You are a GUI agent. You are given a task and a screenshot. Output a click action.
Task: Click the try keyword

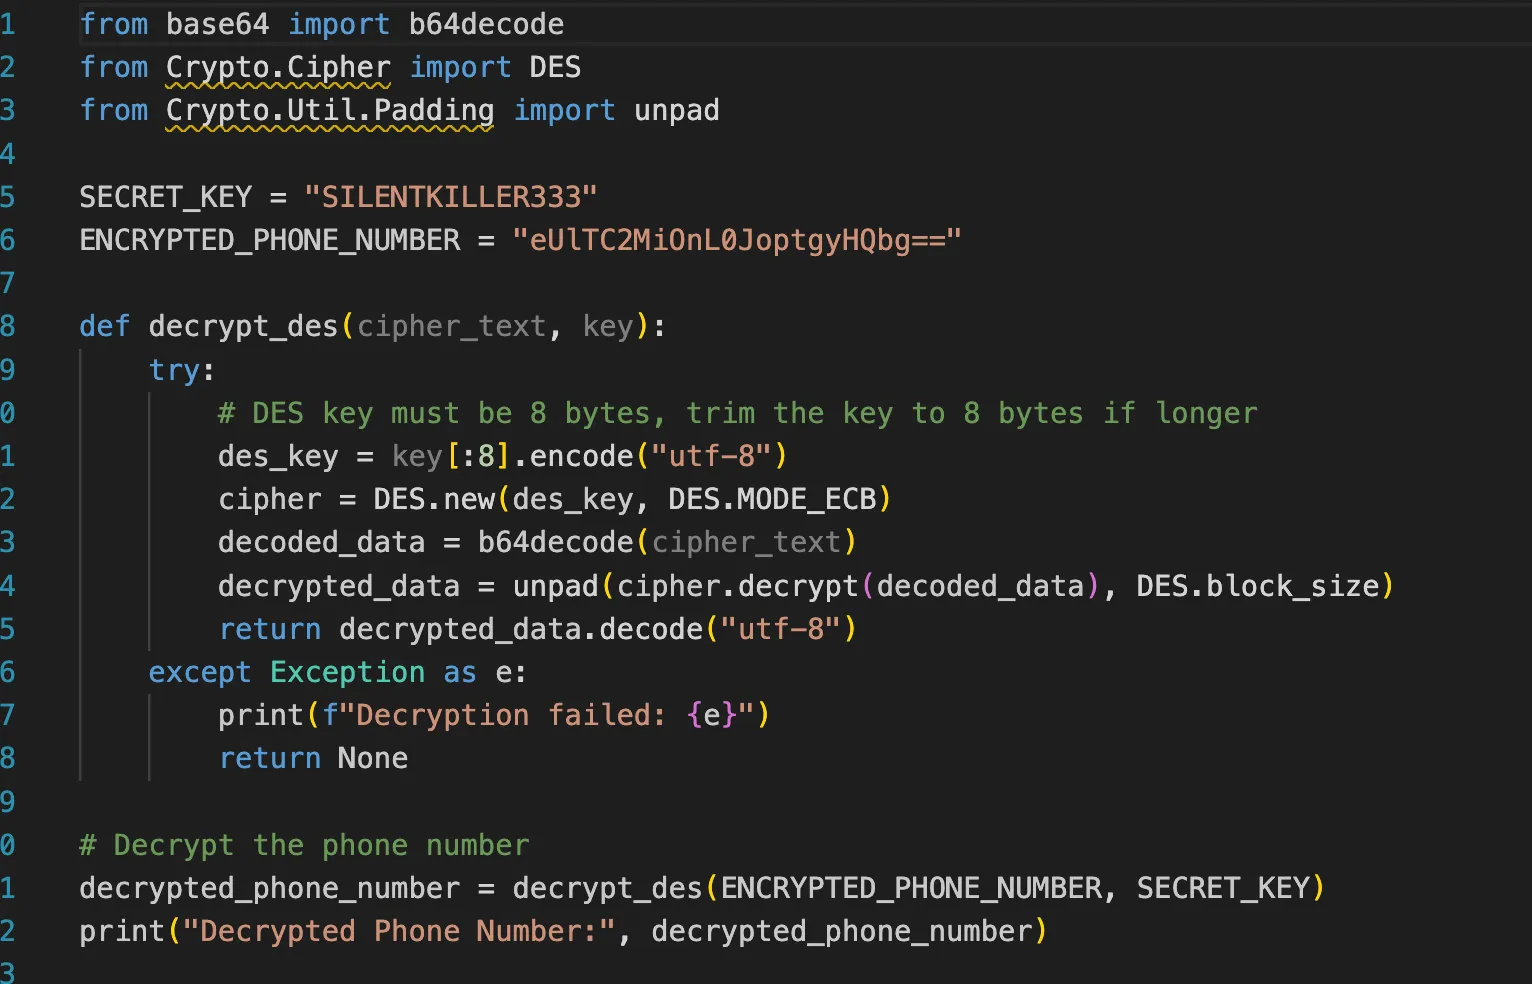[x=172, y=369]
